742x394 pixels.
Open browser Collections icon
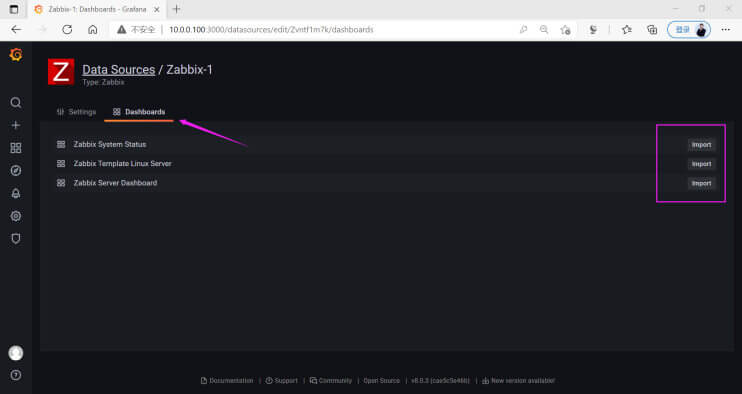click(x=652, y=29)
